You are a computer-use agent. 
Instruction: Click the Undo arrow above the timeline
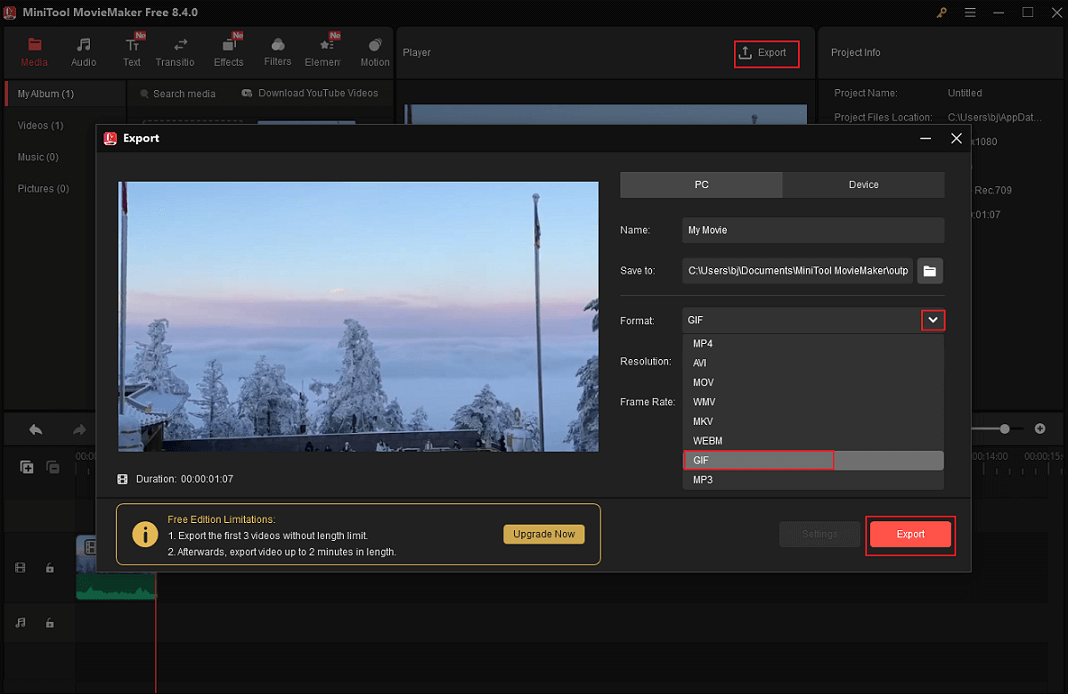coord(36,428)
